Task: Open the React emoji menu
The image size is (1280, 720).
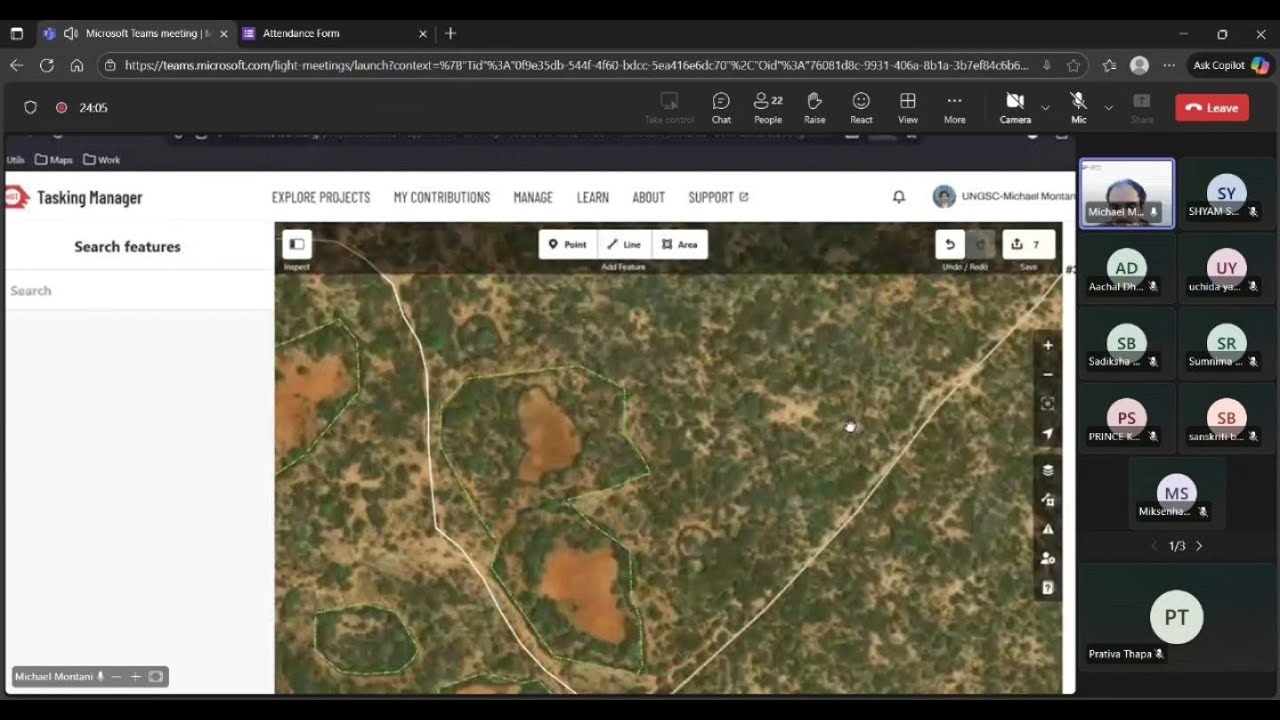Action: [x=861, y=108]
